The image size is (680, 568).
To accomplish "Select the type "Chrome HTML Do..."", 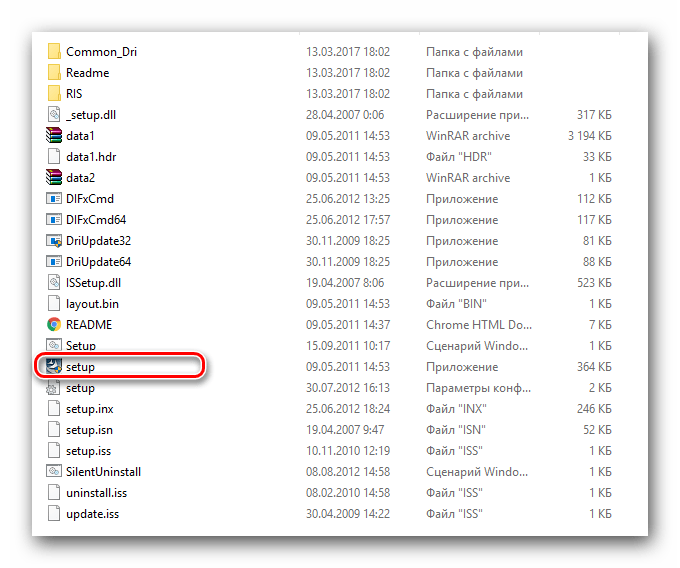I will coord(479,325).
